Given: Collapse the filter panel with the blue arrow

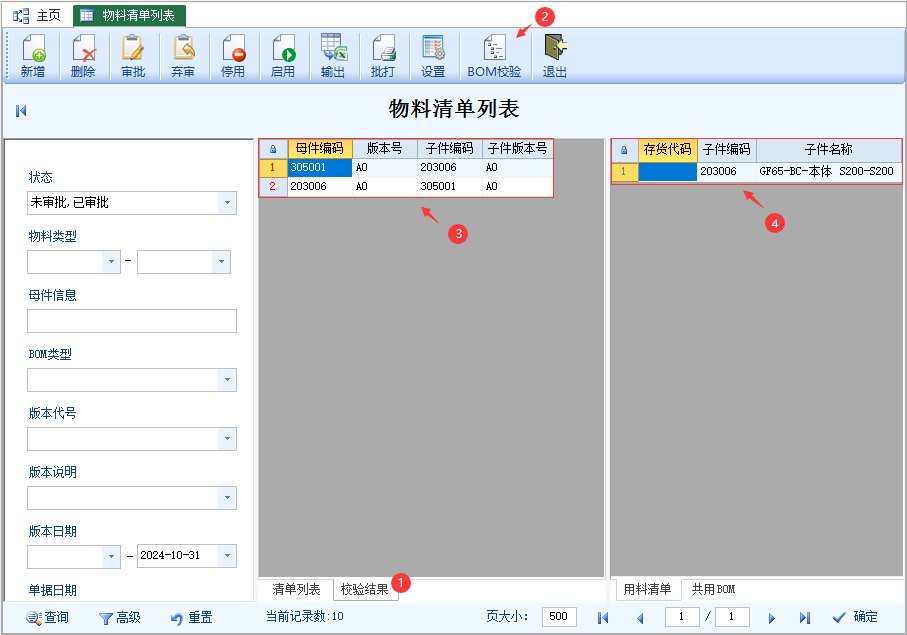Looking at the screenshot, I should [21, 110].
